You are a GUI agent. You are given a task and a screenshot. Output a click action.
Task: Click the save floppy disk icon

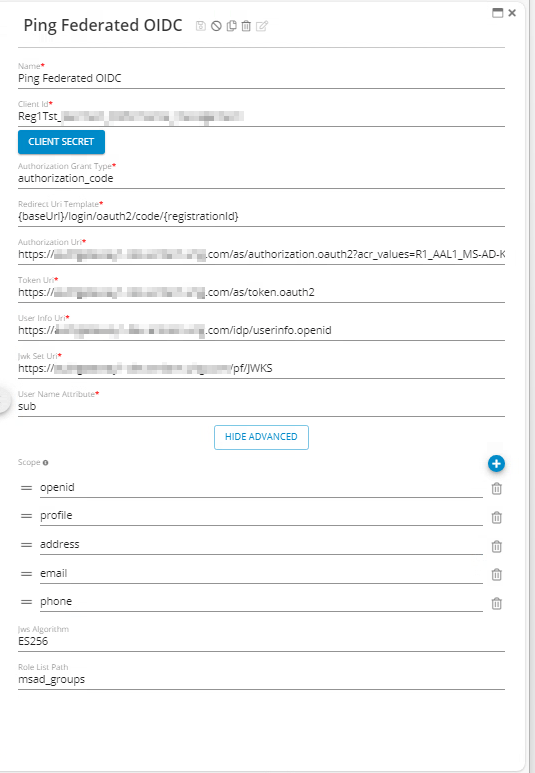200,26
